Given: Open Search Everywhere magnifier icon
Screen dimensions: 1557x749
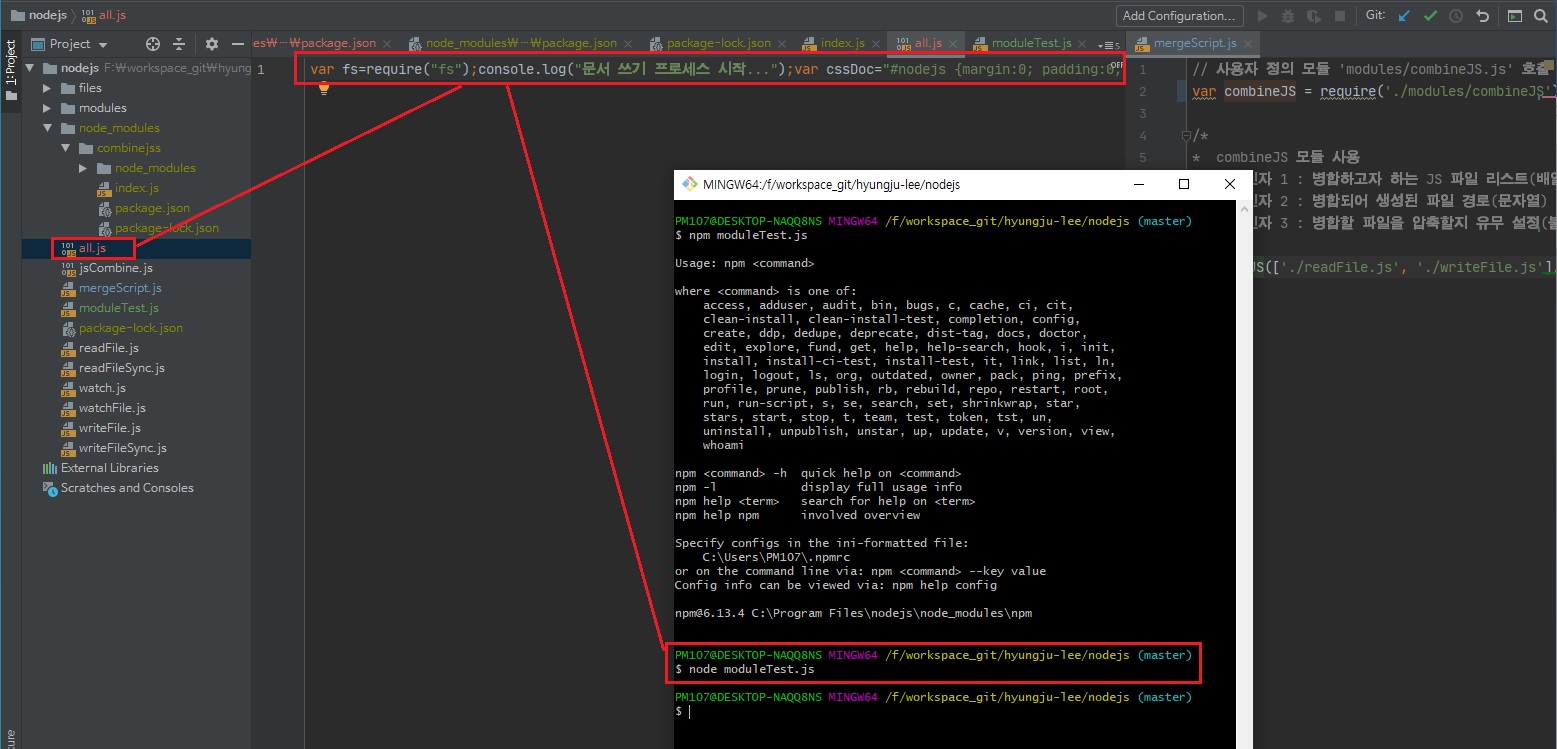Looking at the screenshot, I should click(x=1541, y=16).
